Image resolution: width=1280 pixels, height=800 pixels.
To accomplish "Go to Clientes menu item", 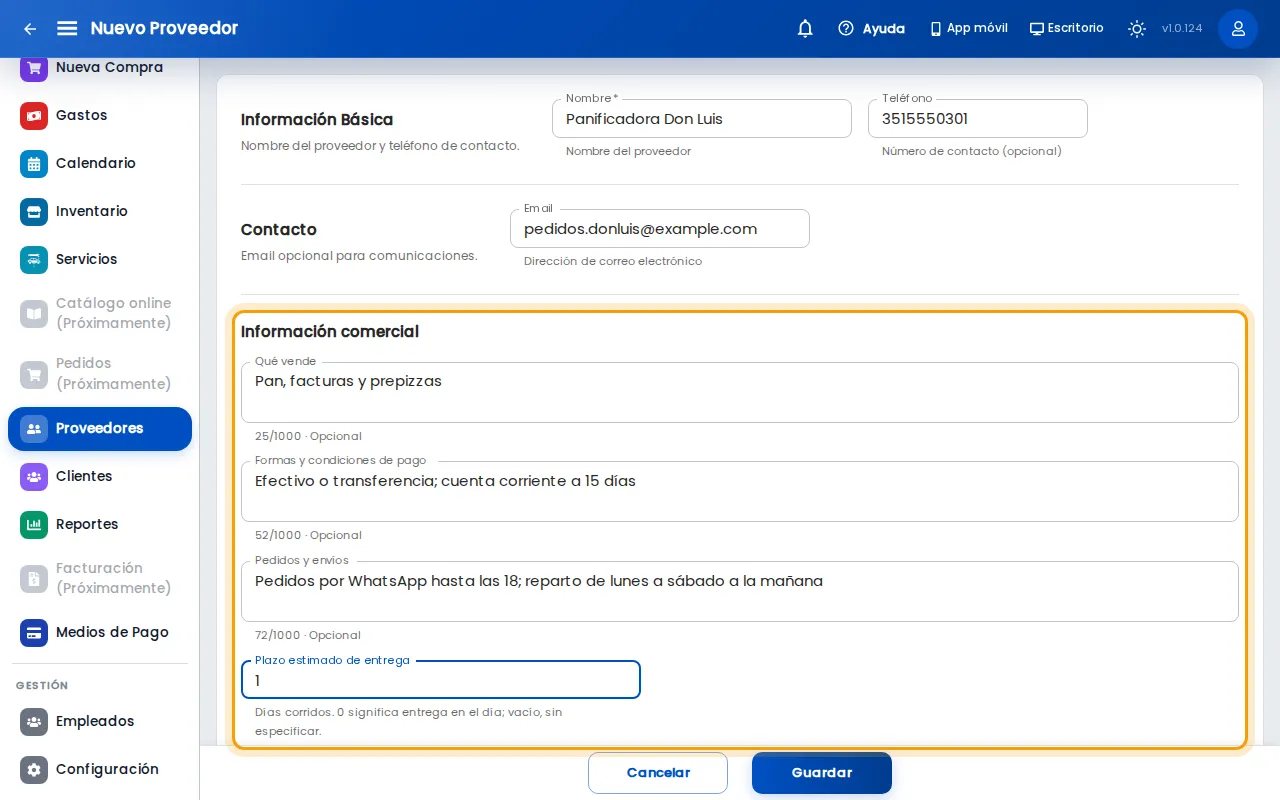I will click(100, 477).
